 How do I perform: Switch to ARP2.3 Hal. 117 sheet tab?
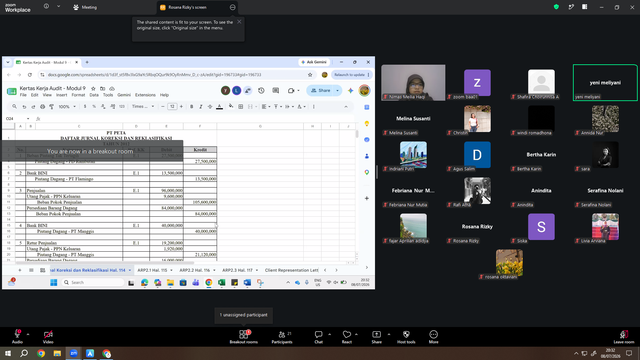tap(237, 270)
